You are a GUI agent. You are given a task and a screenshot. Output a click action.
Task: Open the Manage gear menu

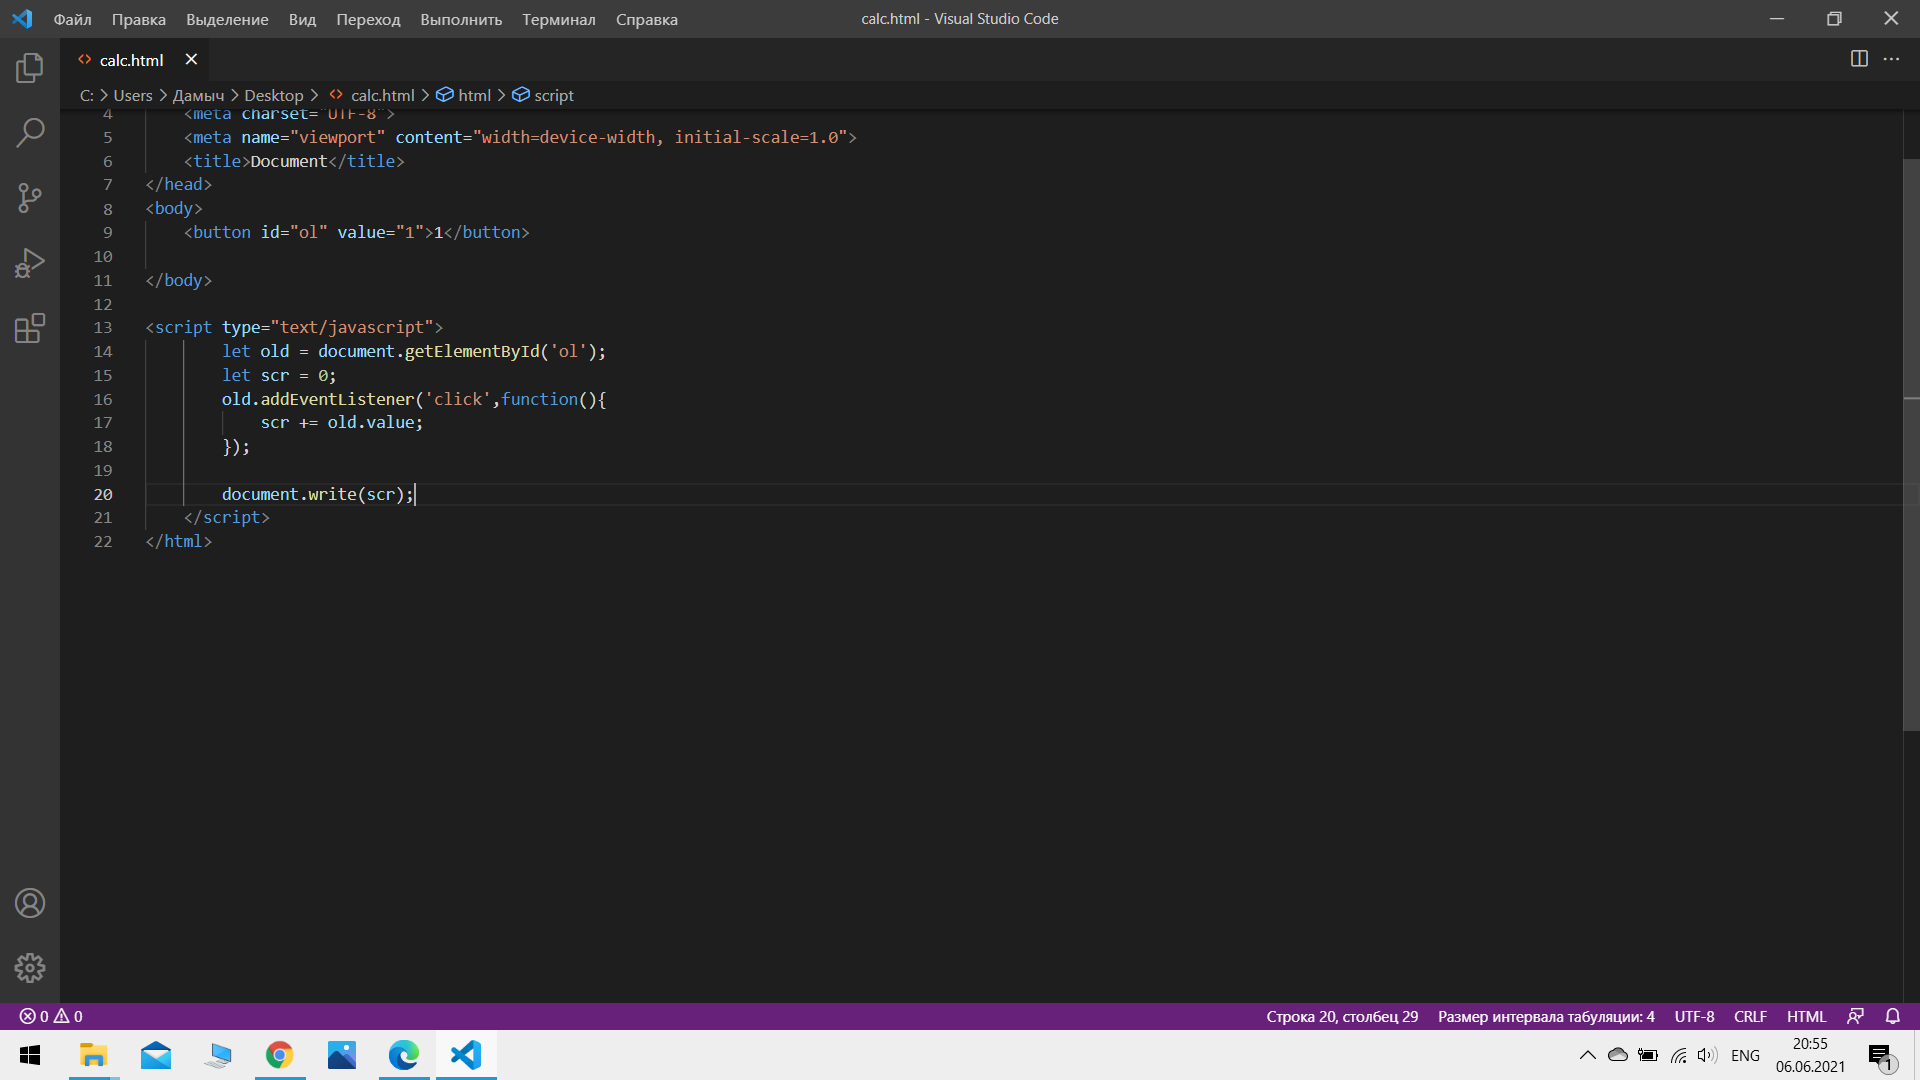click(x=30, y=967)
